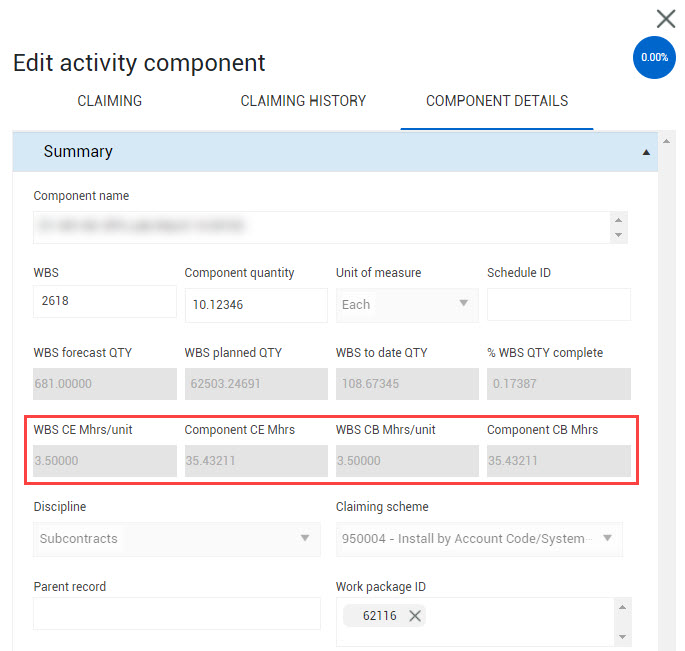Close the Edit activity component dialog
The width and height of the screenshot is (685, 651).
click(x=665, y=18)
